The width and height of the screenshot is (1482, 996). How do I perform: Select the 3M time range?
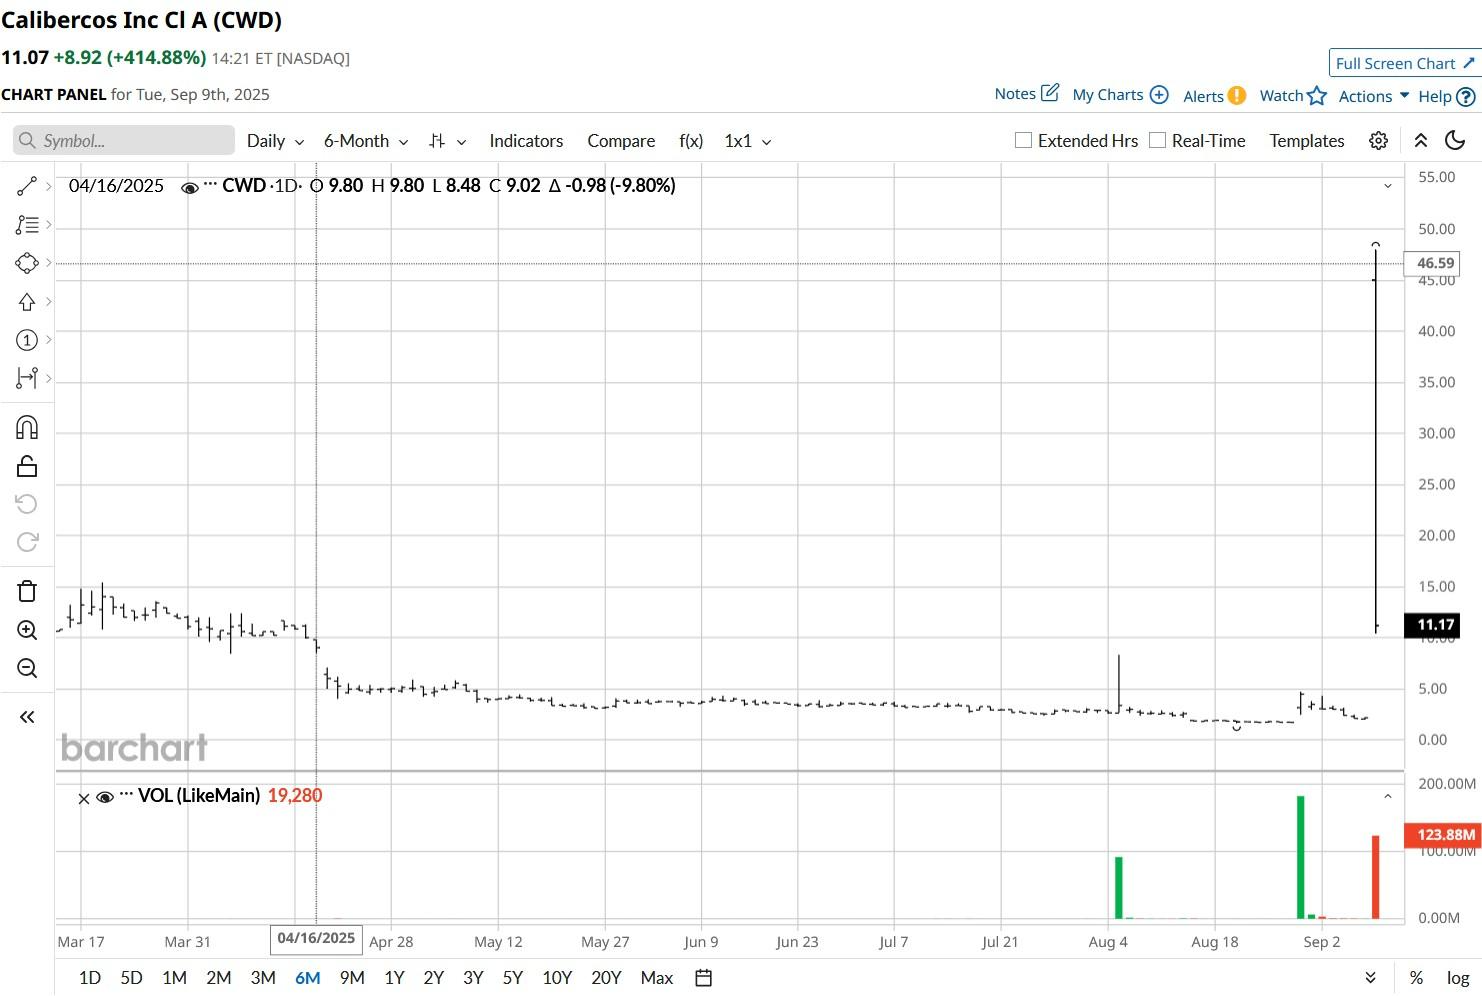pos(263,978)
